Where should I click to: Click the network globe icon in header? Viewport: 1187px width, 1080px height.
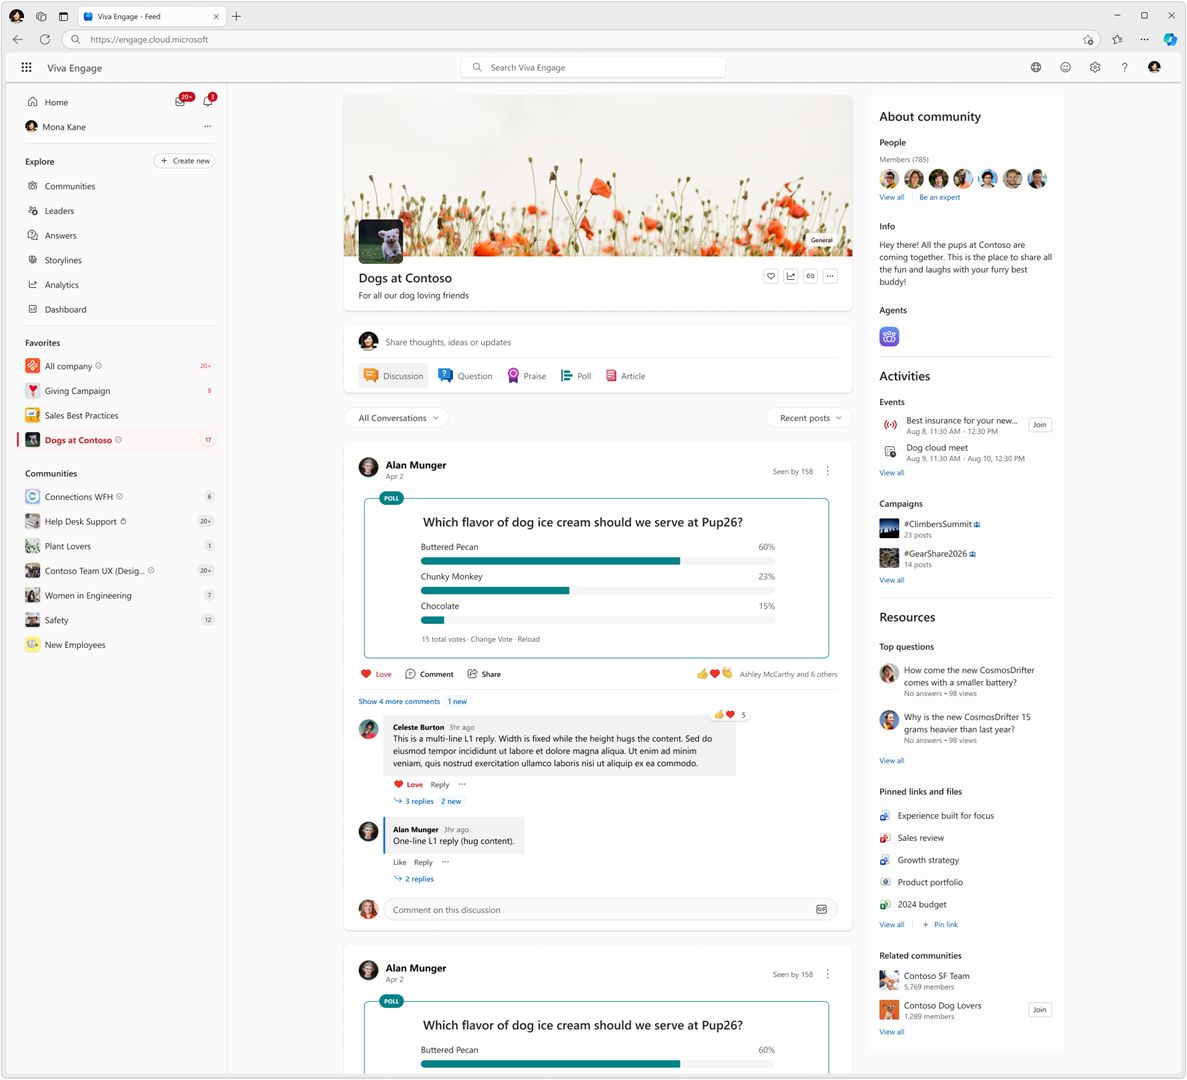point(1036,67)
